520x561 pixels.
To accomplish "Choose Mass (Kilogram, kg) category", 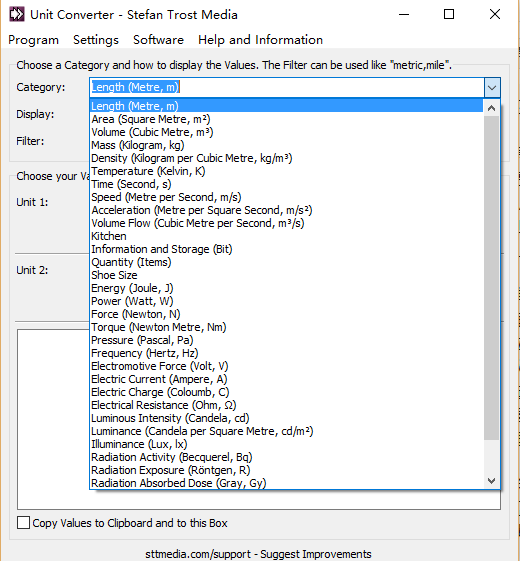I will pyautogui.click(x=286, y=145).
